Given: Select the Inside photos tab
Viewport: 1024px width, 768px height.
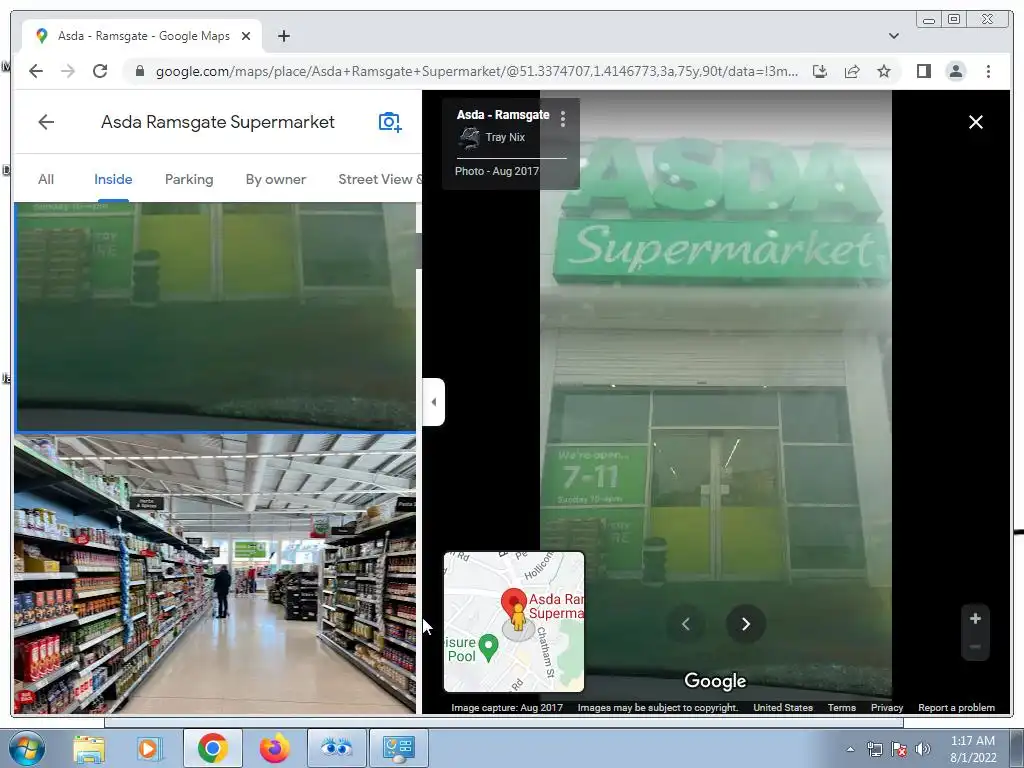Looking at the screenshot, I should point(113,180).
